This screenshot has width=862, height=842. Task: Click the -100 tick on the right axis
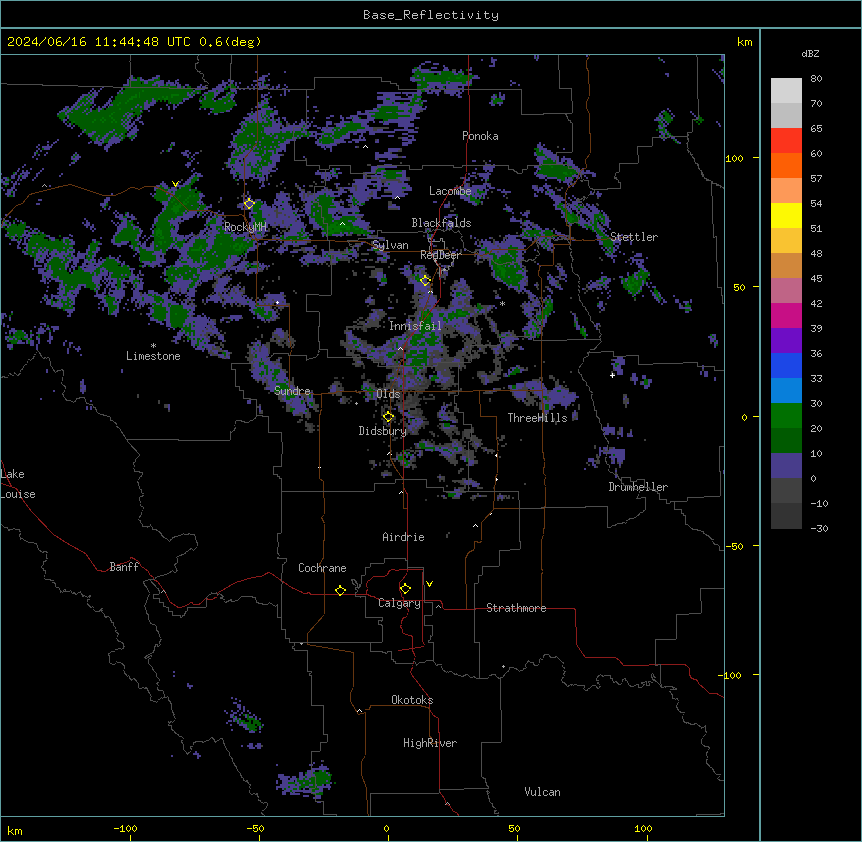pyautogui.click(x=731, y=675)
